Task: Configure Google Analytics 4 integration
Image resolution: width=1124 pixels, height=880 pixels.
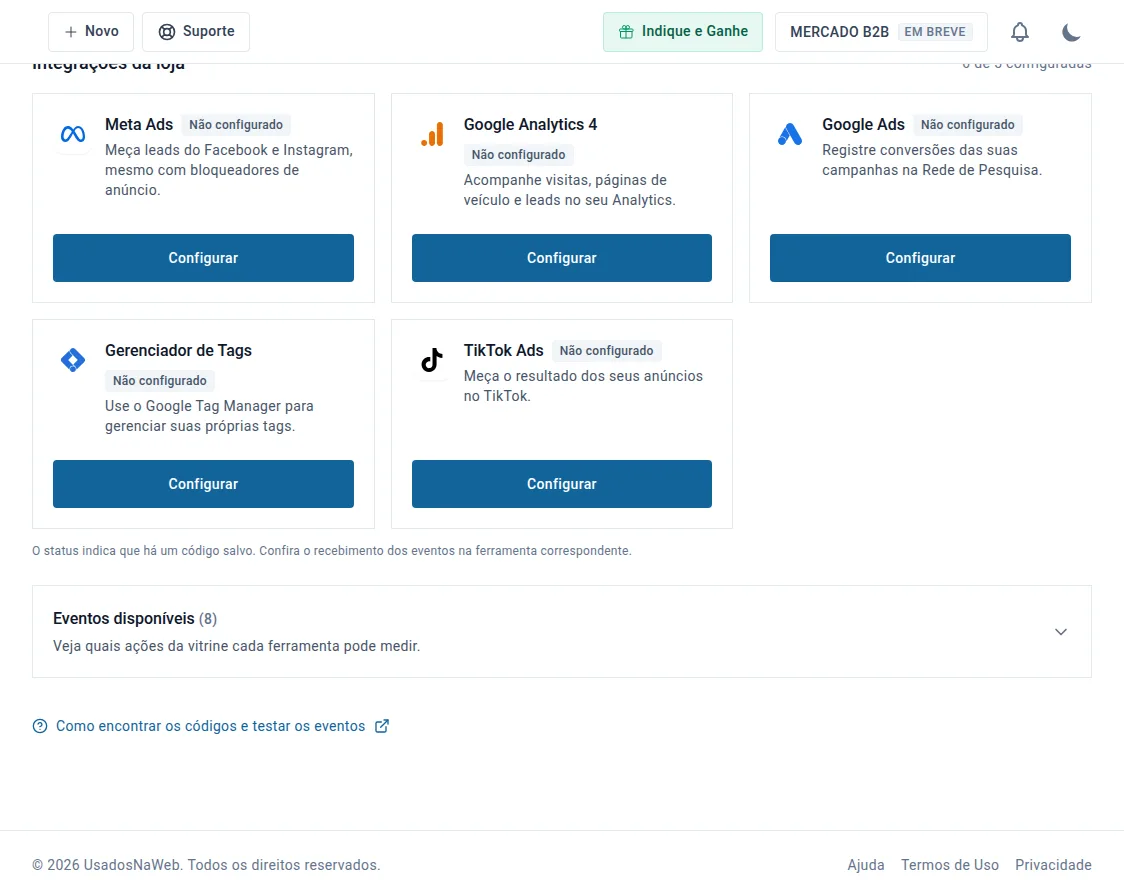Action: point(561,258)
